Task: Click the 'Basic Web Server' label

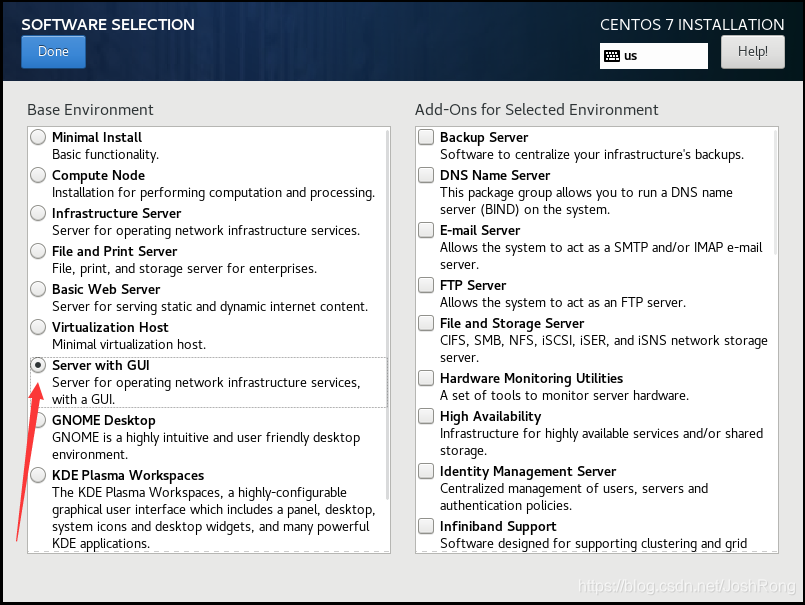Action: [x=106, y=289]
